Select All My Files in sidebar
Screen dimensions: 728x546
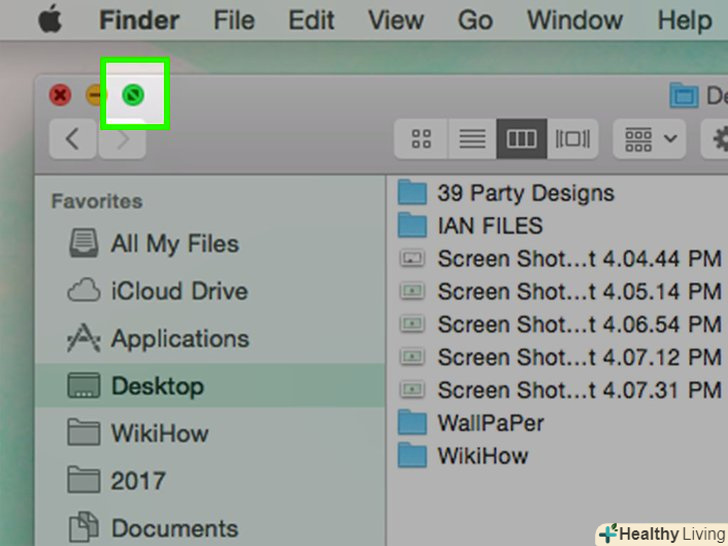(174, 244)
